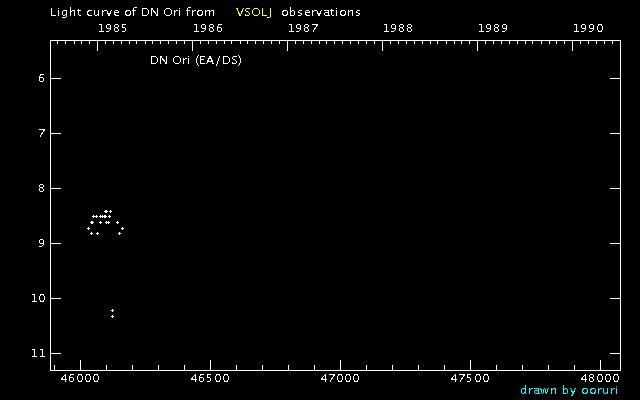This screenshot has width=640, height=400.
Task: Click the magnitude 11 label on left axis
Action: pos(37,354)
